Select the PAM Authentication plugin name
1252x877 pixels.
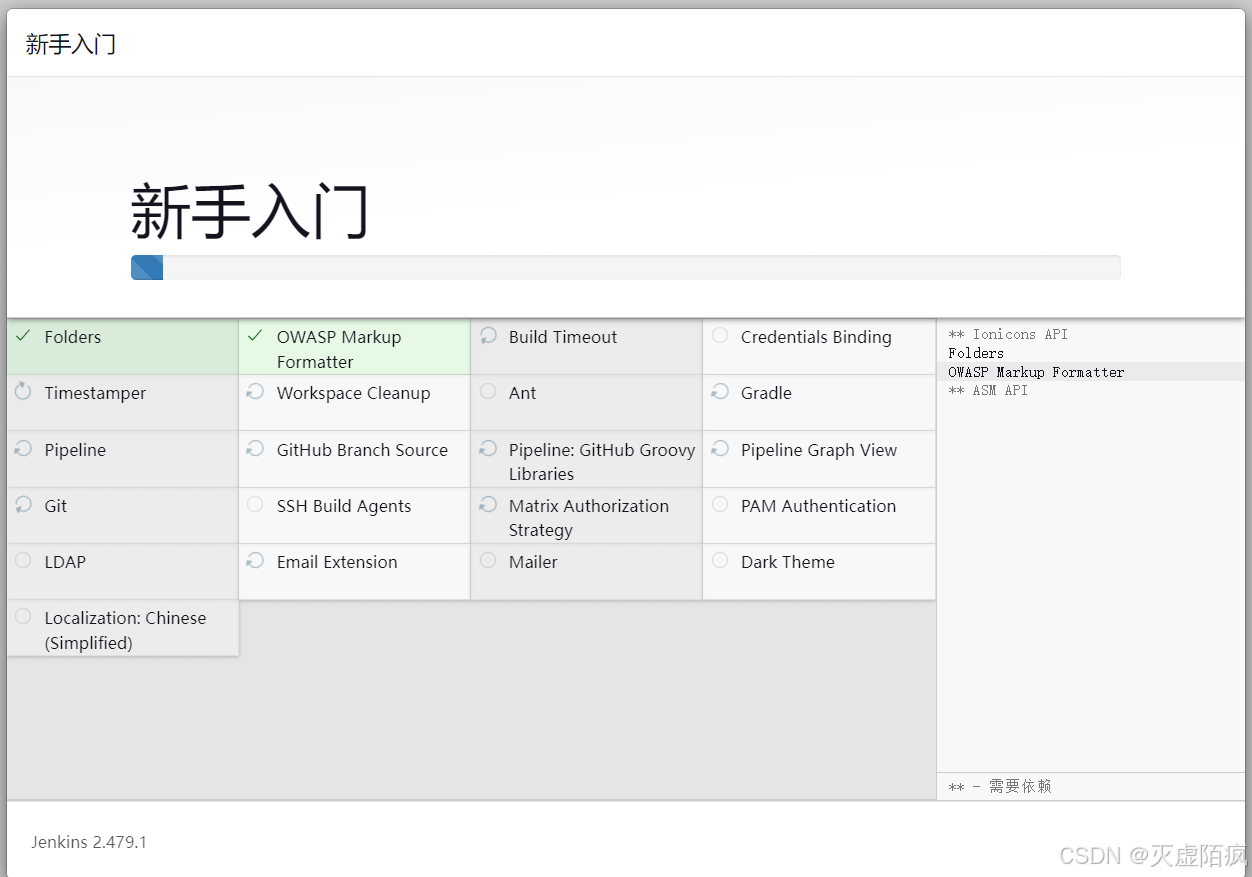point(818,506)
